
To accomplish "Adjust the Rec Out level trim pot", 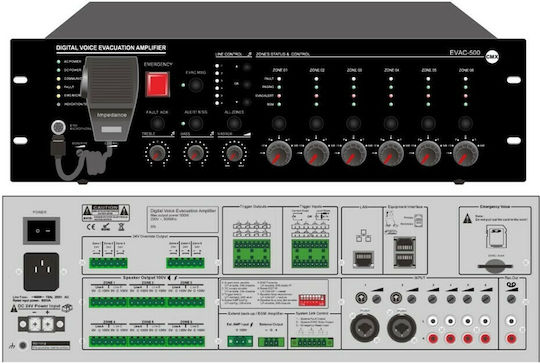I will click(x=511, y=299).
